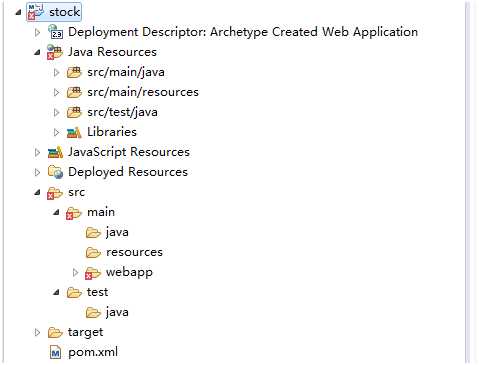The image size is (479, 365).
Task: Click the Java Resources error-marked icon
Action: [x=55, y=52]
